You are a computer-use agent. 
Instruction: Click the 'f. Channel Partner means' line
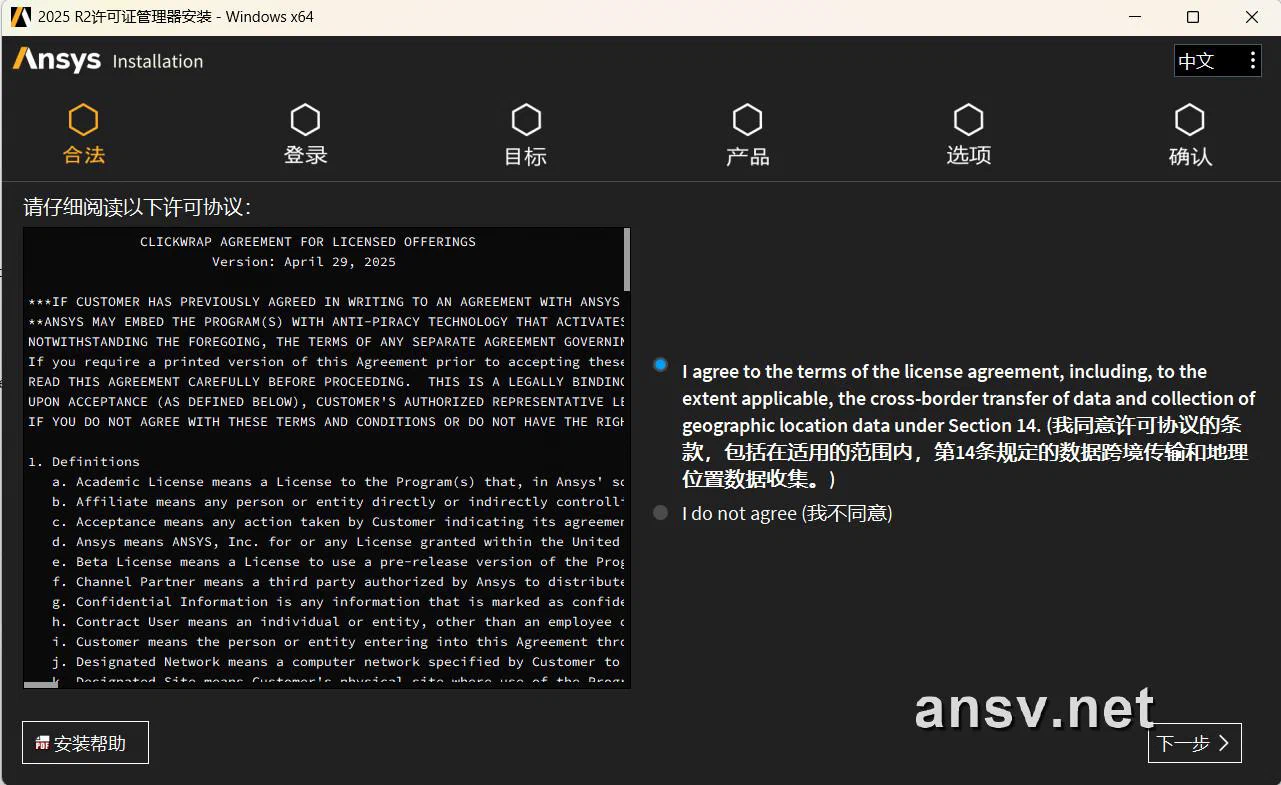pyautogui.click(x=338, y=582)
